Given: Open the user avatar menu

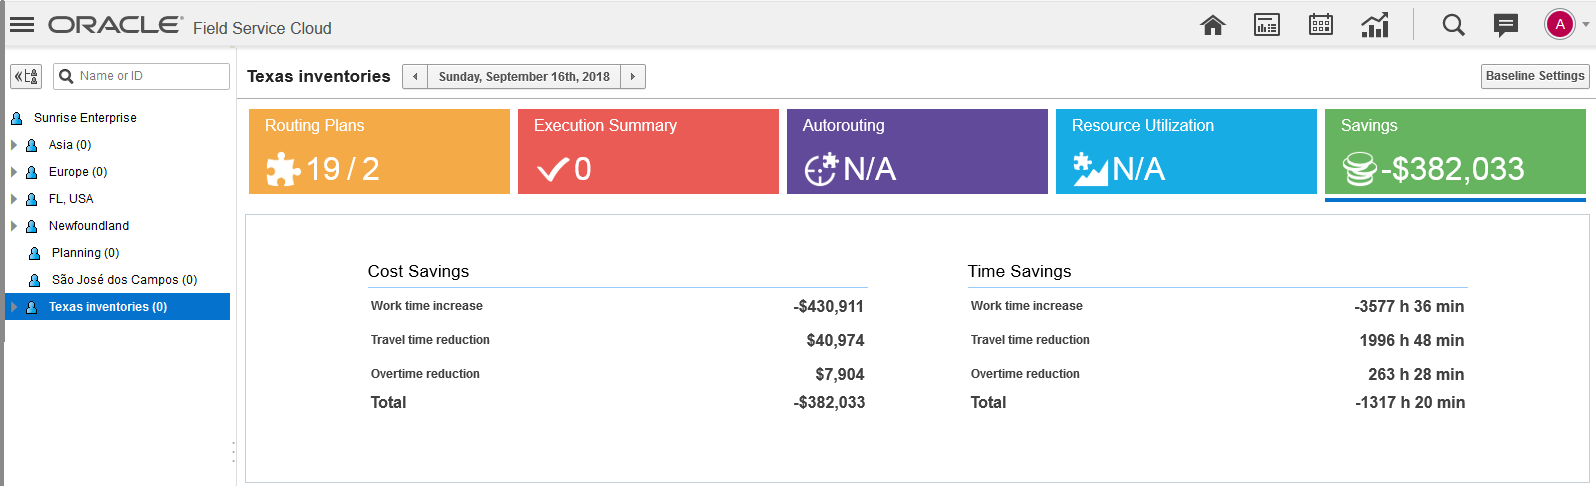Looking at the screenshot, I should pos(1561,25).
